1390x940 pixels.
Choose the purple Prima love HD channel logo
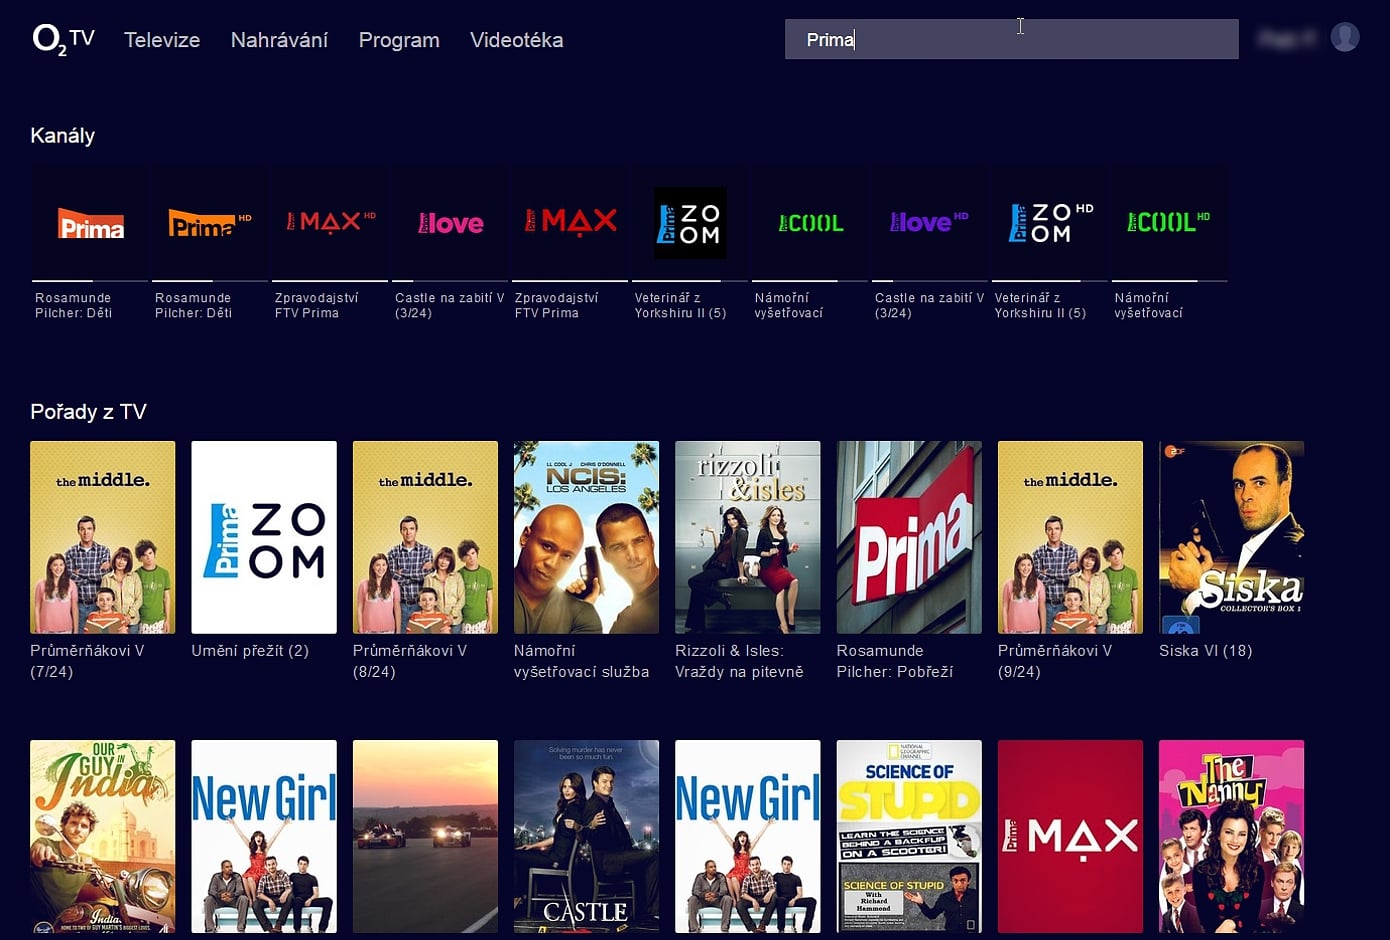click(x=930, y=223)
